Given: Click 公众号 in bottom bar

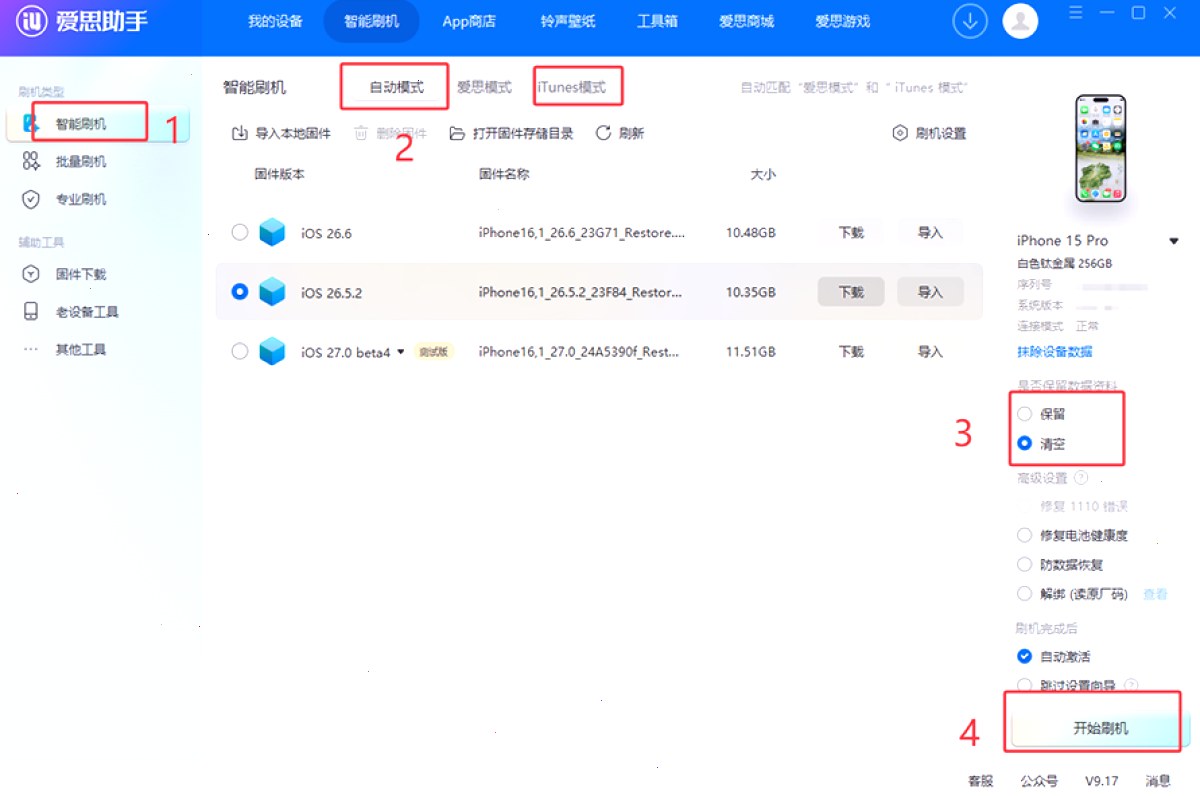Looking at the screenshot, I should [1039, 781].
